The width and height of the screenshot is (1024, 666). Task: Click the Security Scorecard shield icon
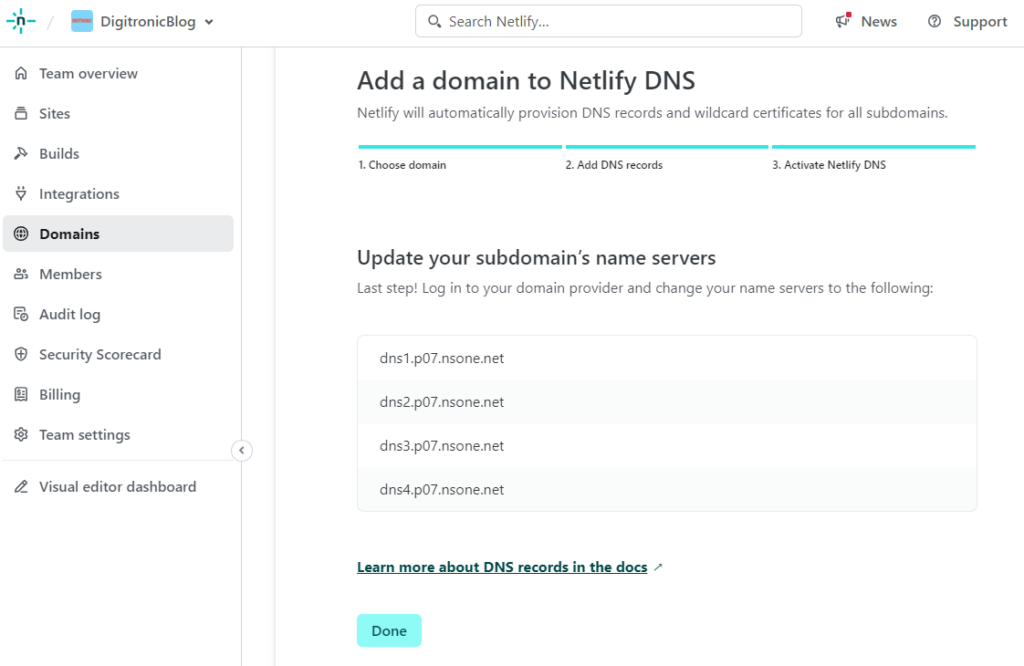(21, 355)
